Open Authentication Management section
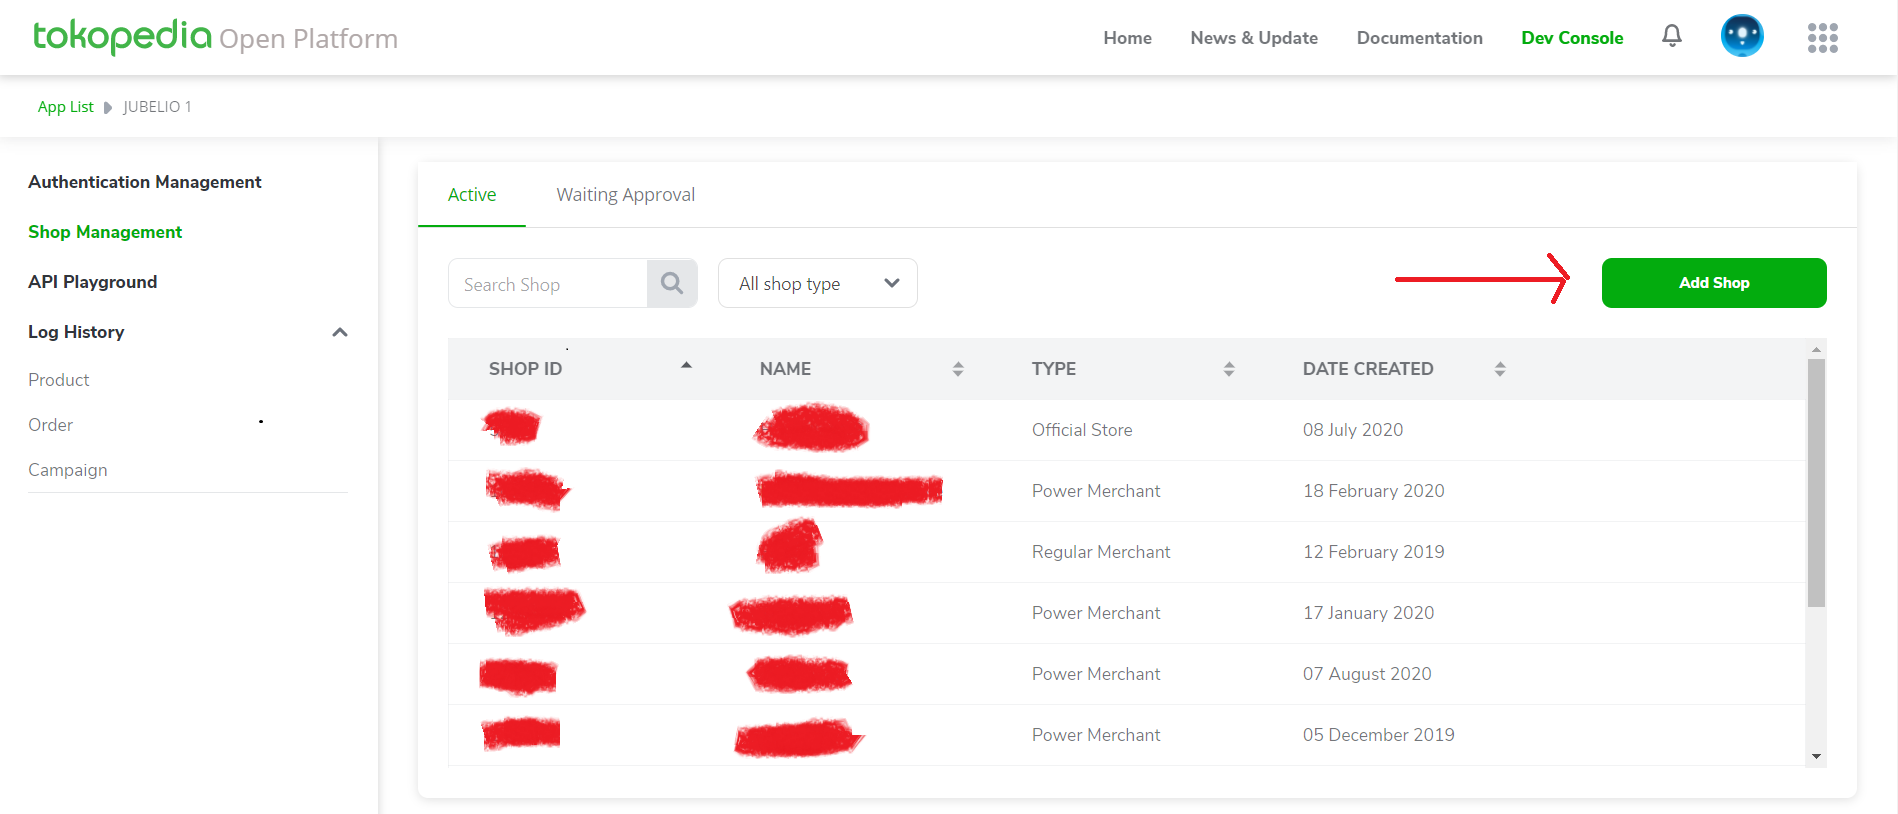The height and width of the screenshot is (814, 1898). (x=145, y=182)
